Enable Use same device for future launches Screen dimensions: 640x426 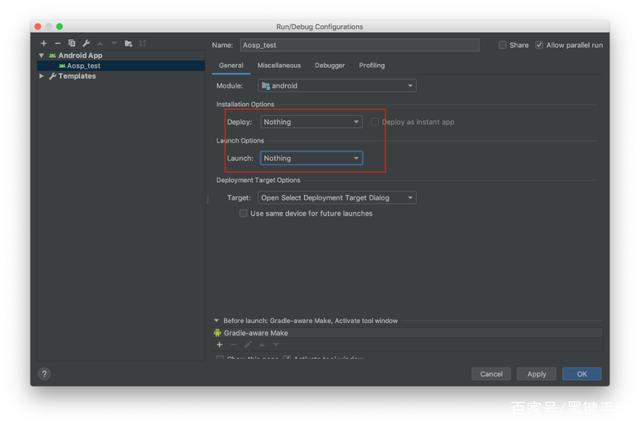[243, 213]
